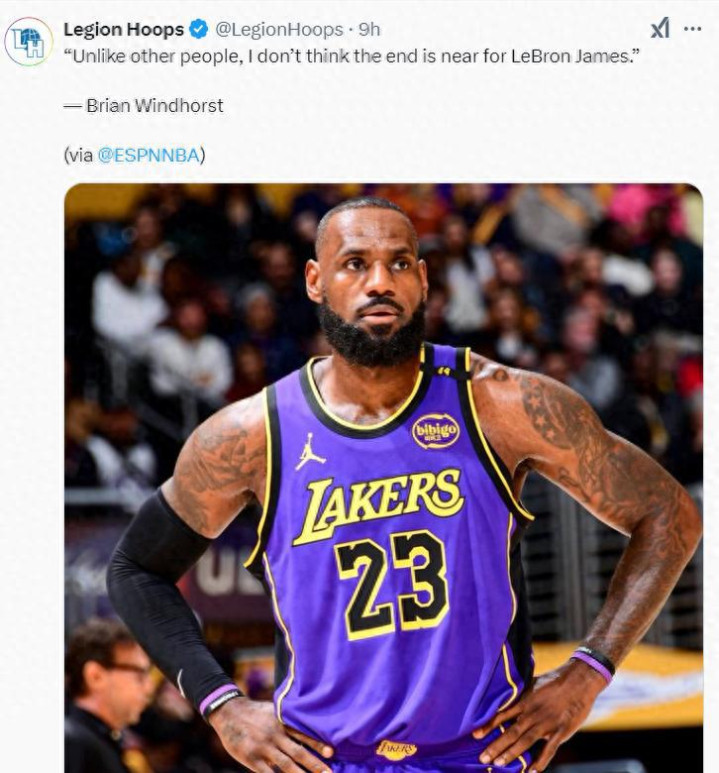Click the Jordan Jumpman logo on jersey
719x773 pixels.
(310, 452)
